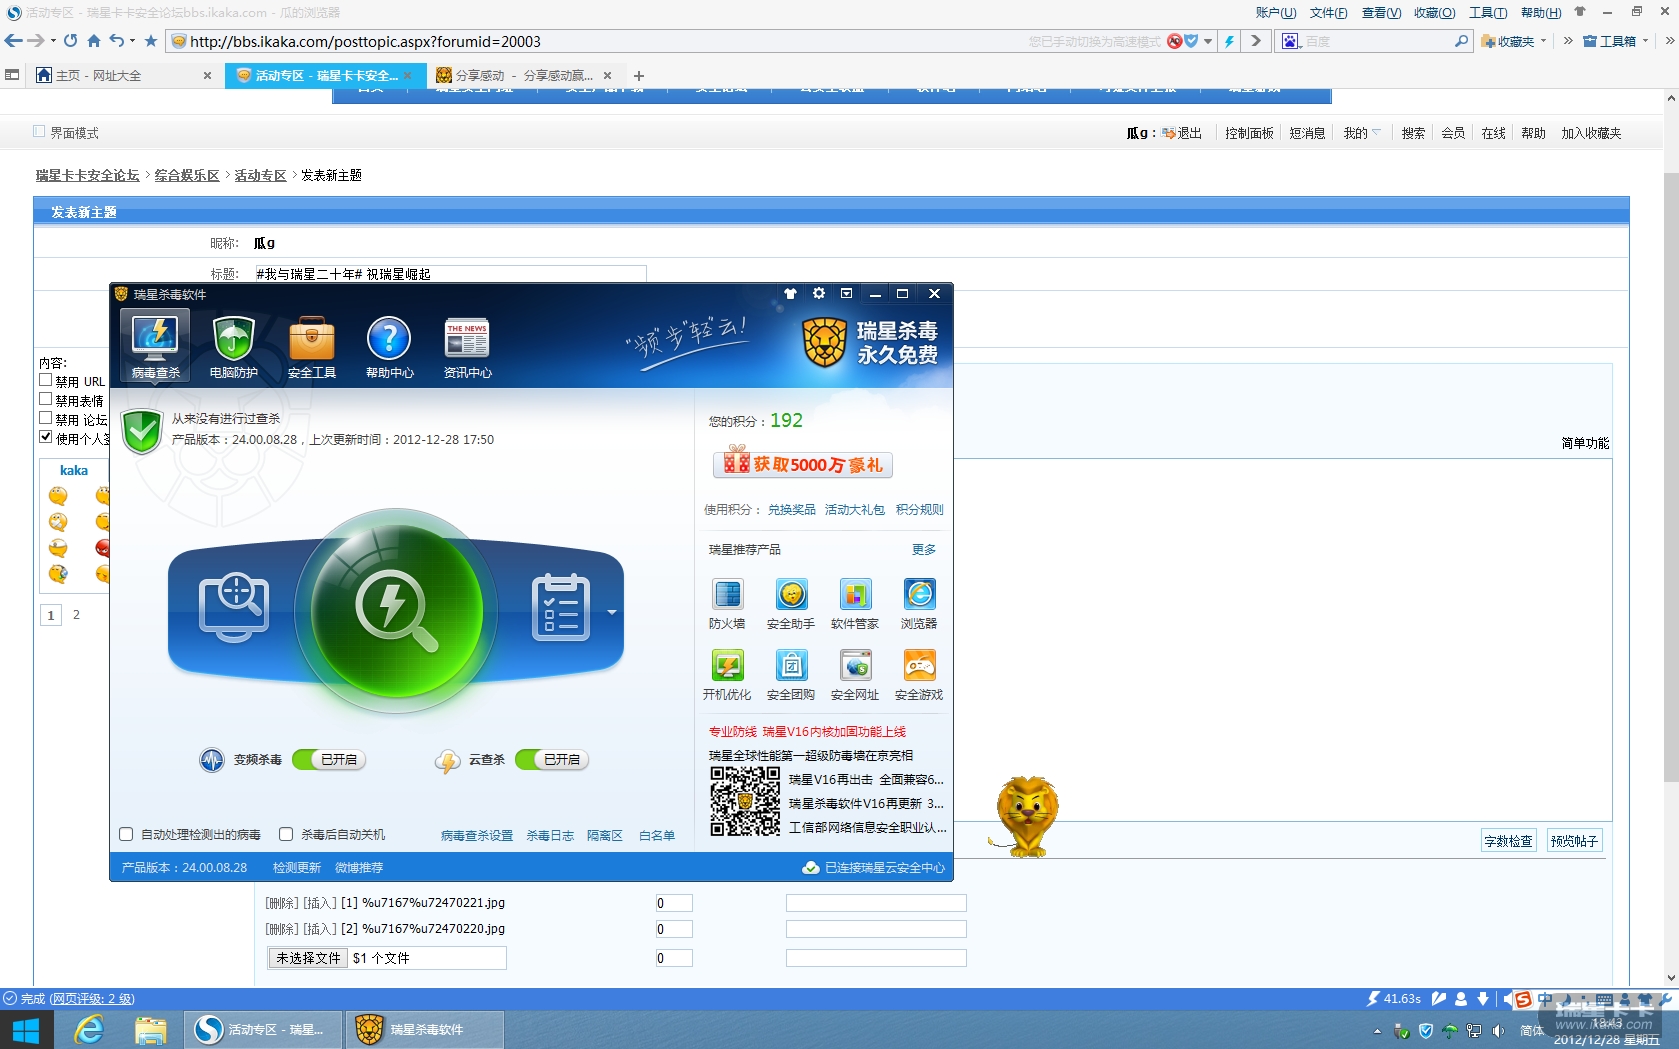Image resolution: width=1679 pixels, height=1049 pixels.
Task: Launch the 浏览器 browser product icon
Action: [x=919, y=603]
